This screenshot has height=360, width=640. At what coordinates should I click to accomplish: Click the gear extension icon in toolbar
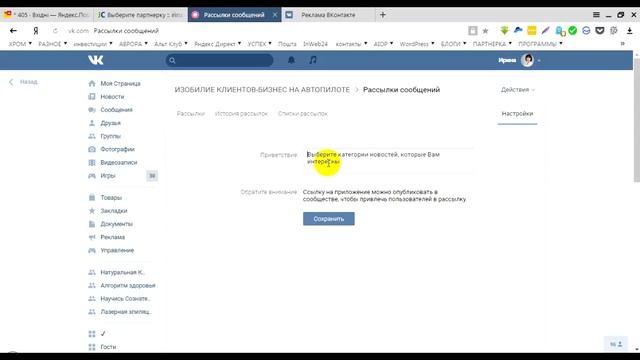613,31
